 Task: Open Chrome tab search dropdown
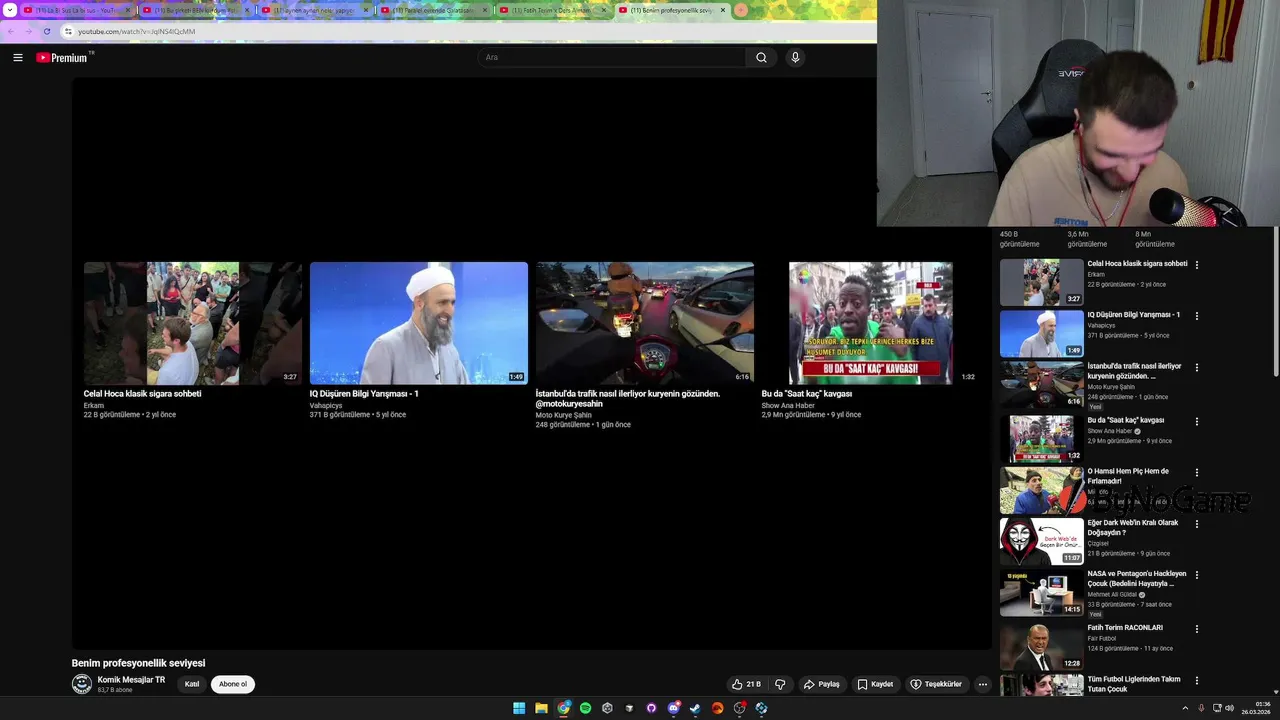(x=10, y=10)
